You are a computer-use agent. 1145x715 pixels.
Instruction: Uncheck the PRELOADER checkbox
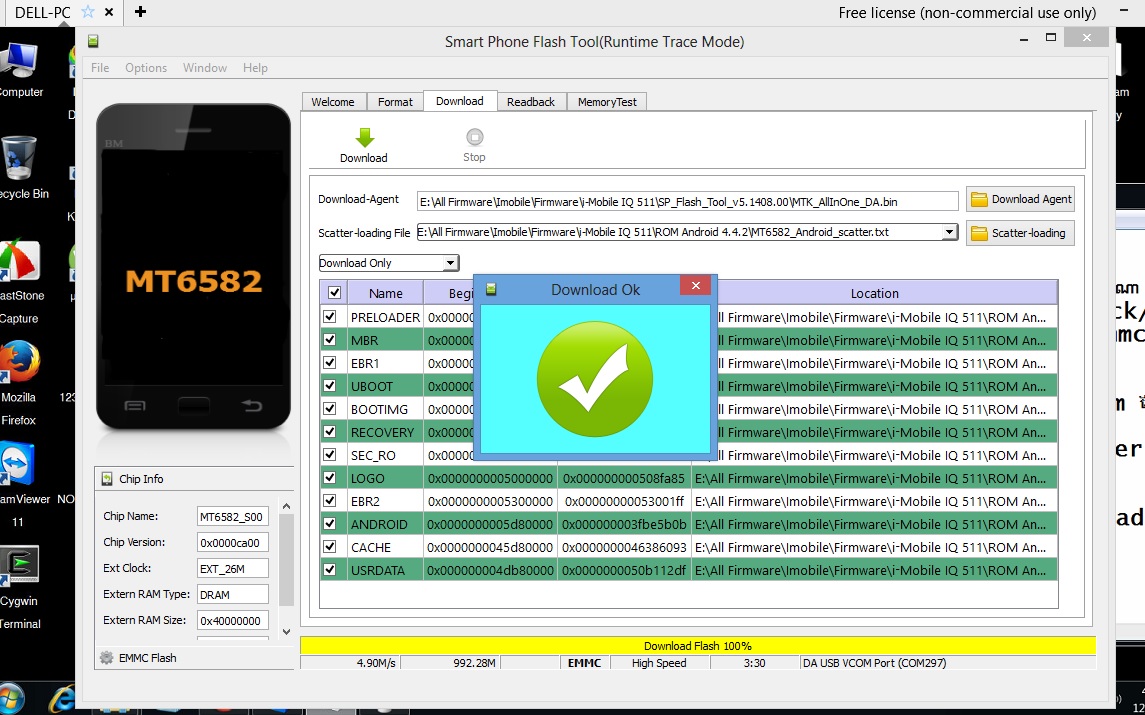click(x=330, y=317)
